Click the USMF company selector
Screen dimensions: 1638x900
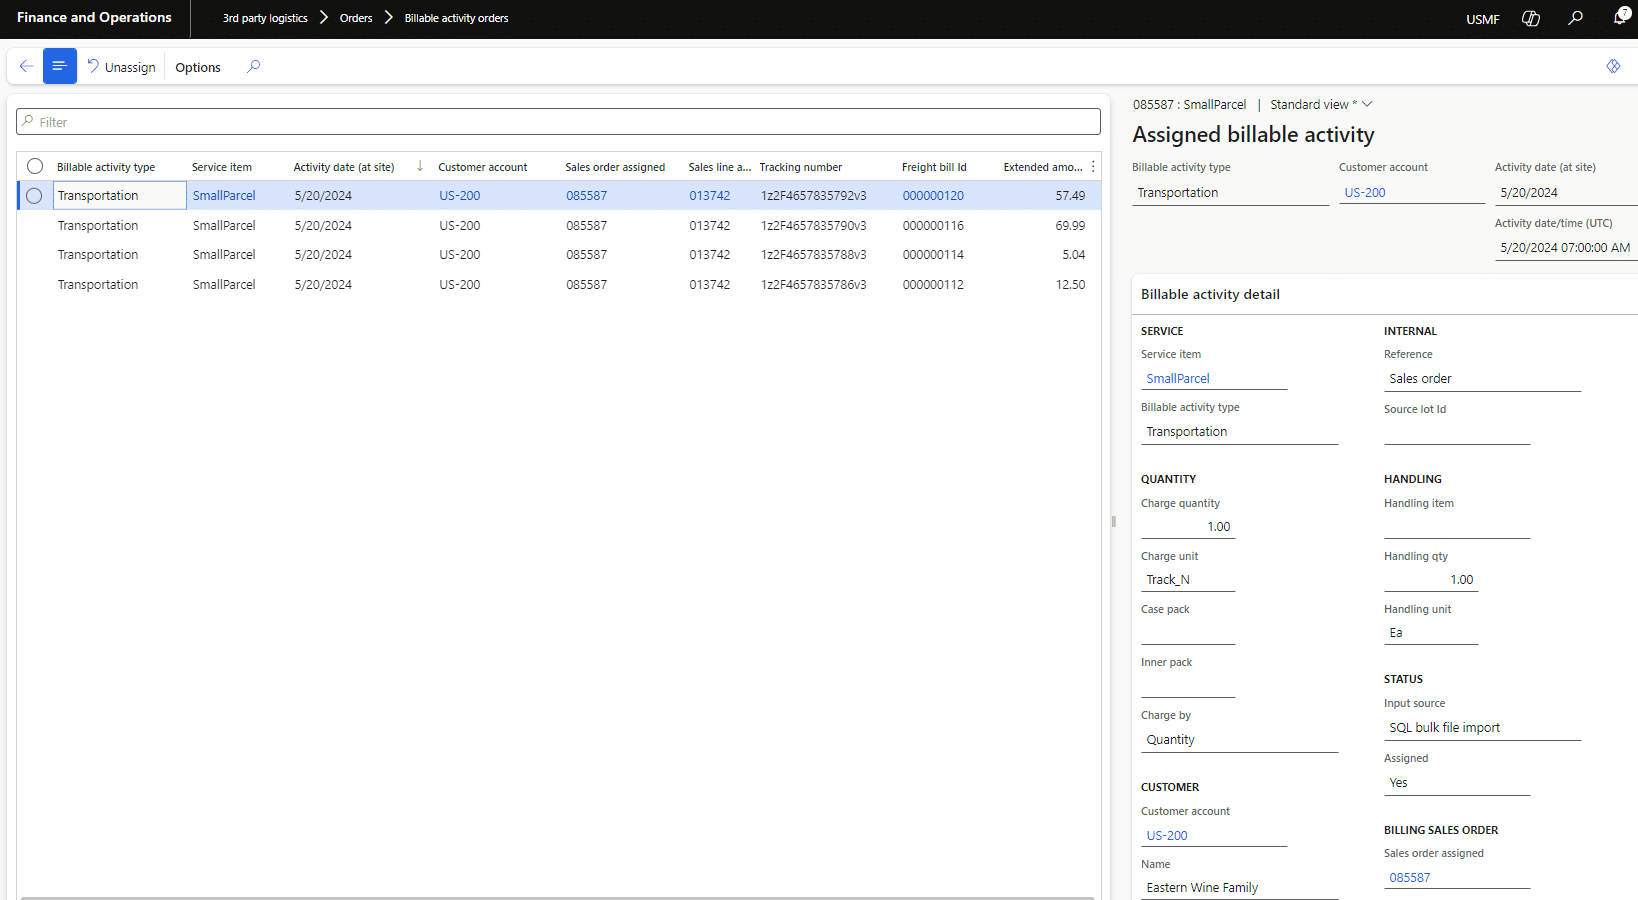coord(1483,19)
